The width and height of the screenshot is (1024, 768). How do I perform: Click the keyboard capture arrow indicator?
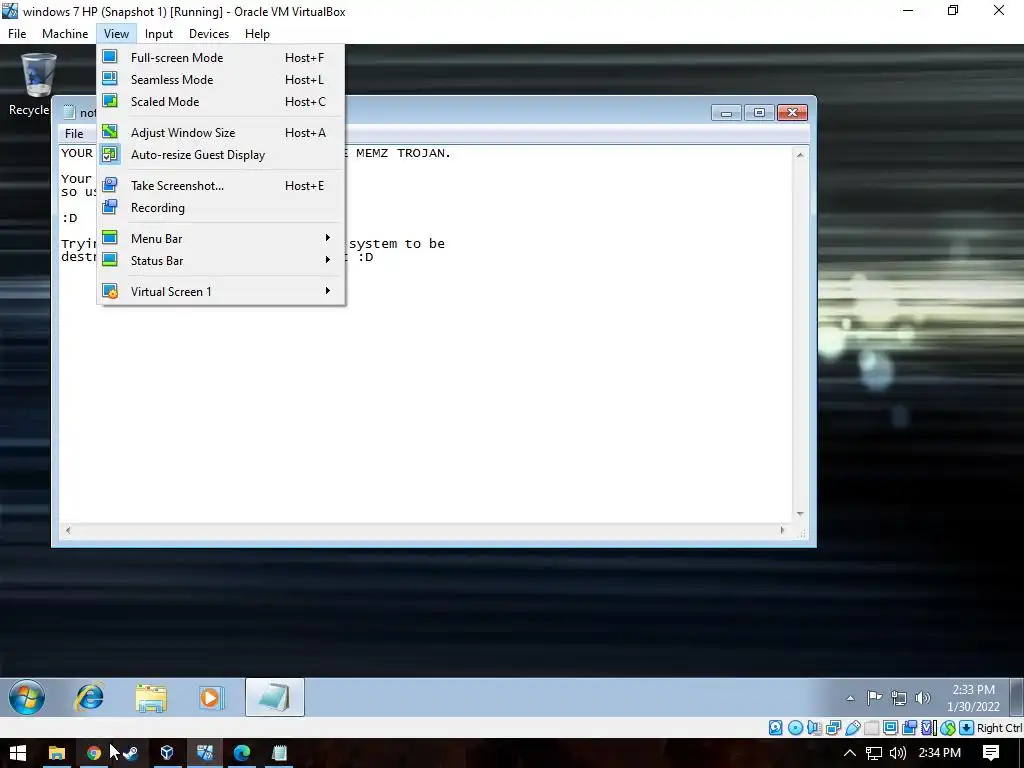(x=967, y=728)
